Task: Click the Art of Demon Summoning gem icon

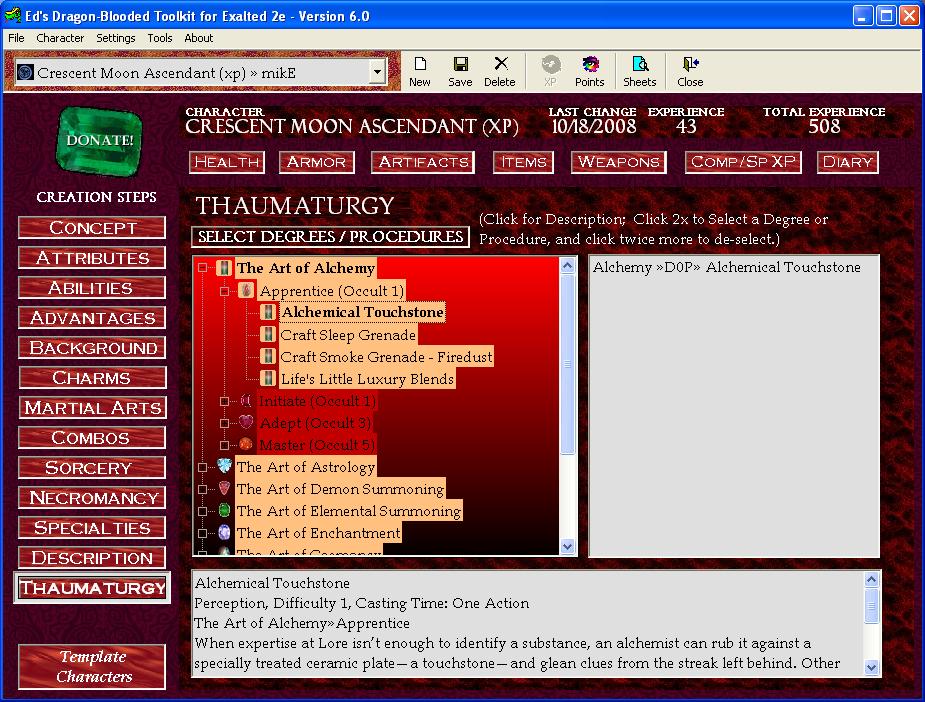Action: (x=224, y=488)
